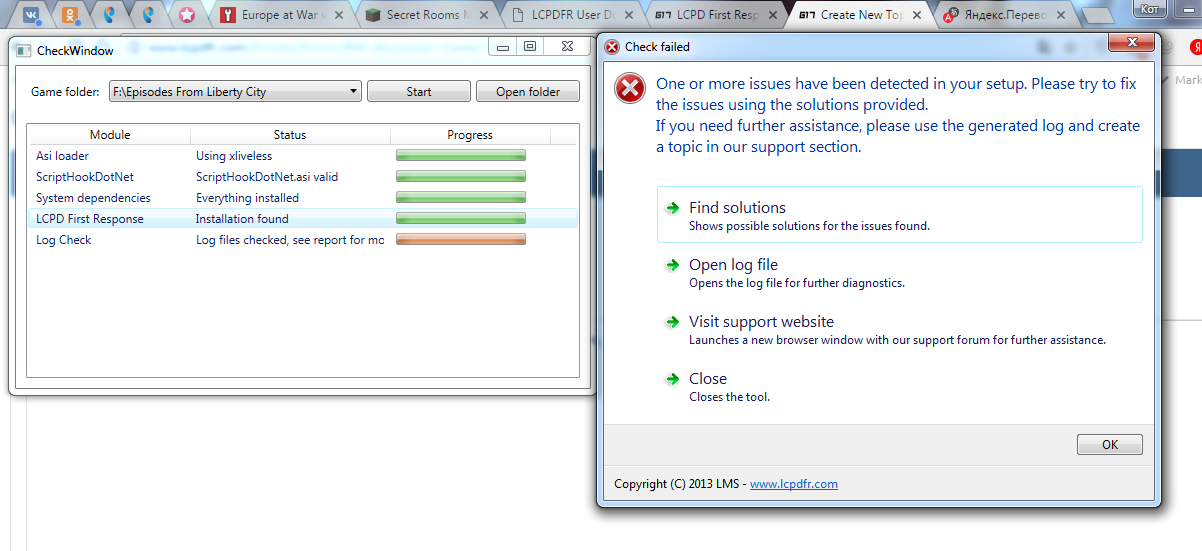Click the 'Using xliveless' status text

pos(234,156)
